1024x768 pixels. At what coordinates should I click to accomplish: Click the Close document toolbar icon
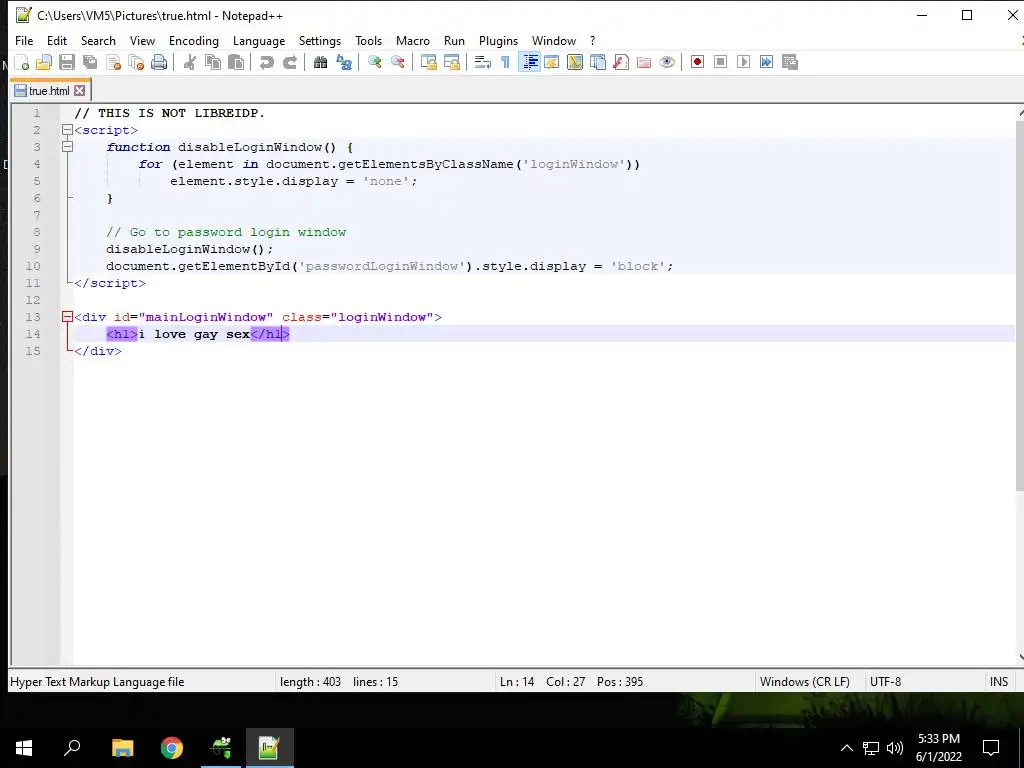pyautogui.click(x=113, y=62)
